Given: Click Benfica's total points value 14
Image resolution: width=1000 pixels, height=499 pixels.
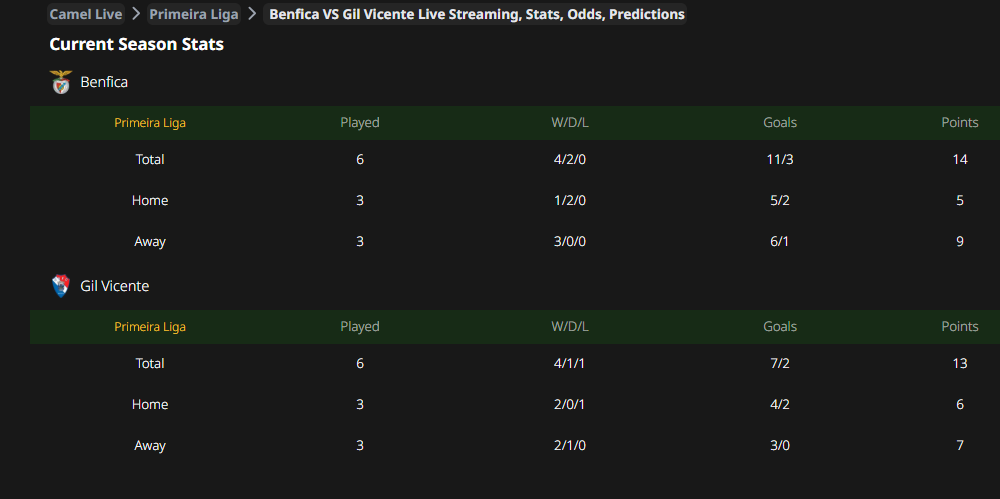Looking at the screenshot, I should pyautogui.click(x=960, y=159).
